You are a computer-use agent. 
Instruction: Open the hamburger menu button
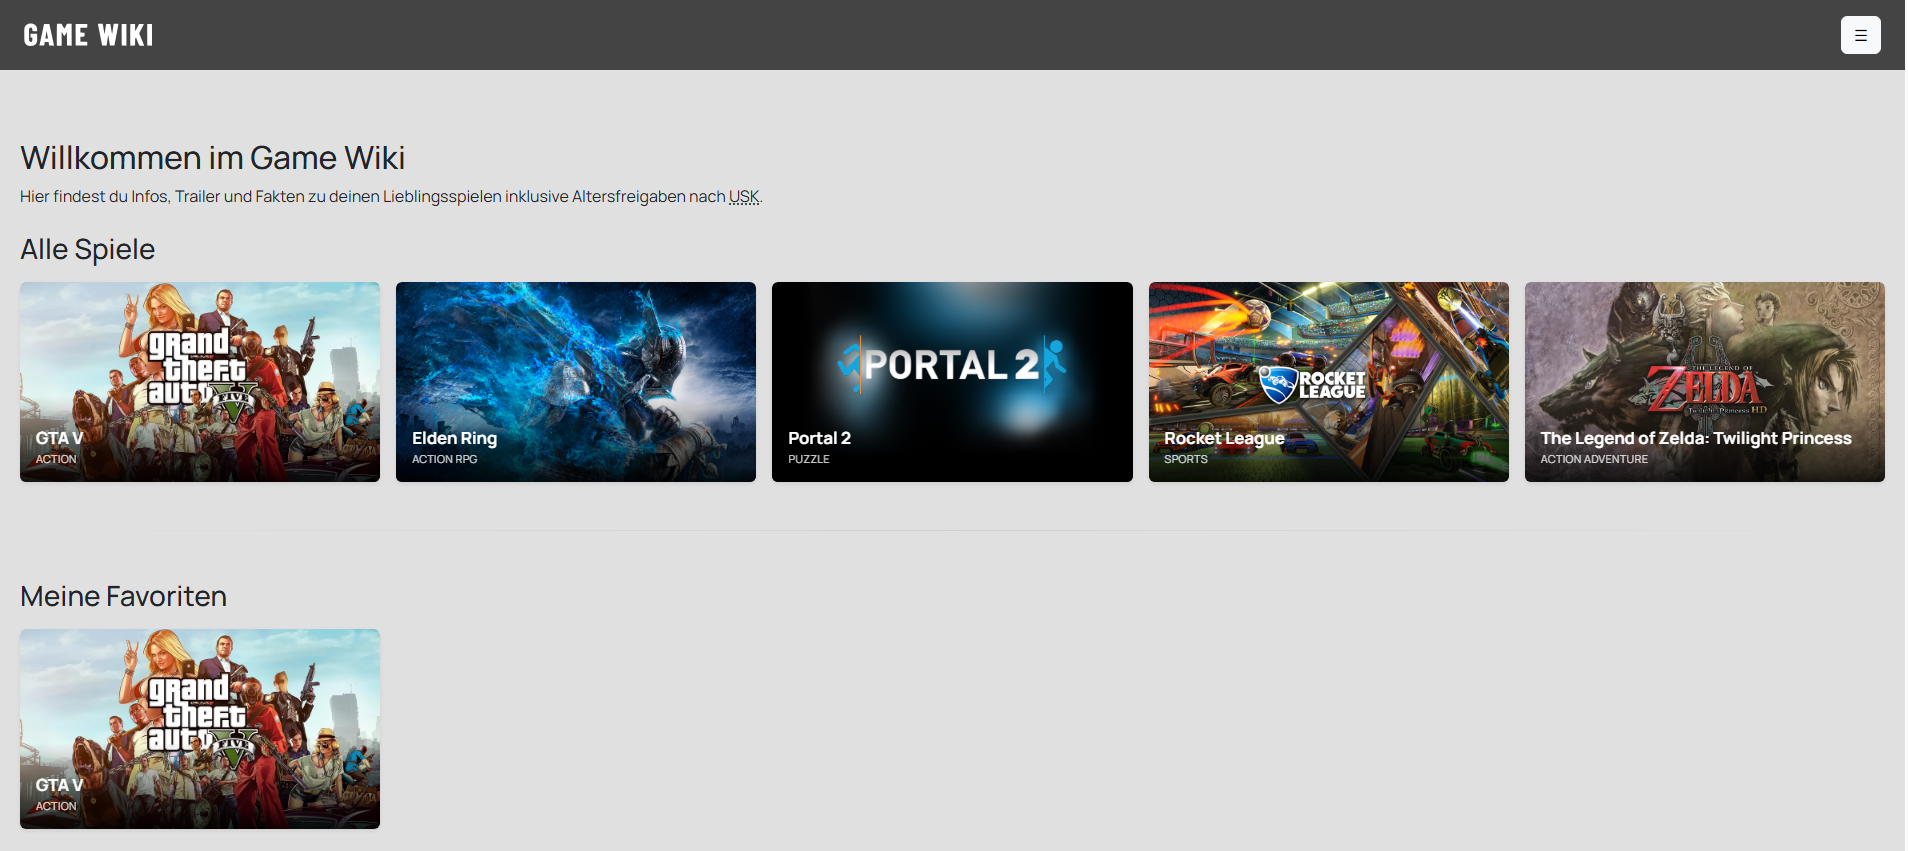pos(1860,35)
